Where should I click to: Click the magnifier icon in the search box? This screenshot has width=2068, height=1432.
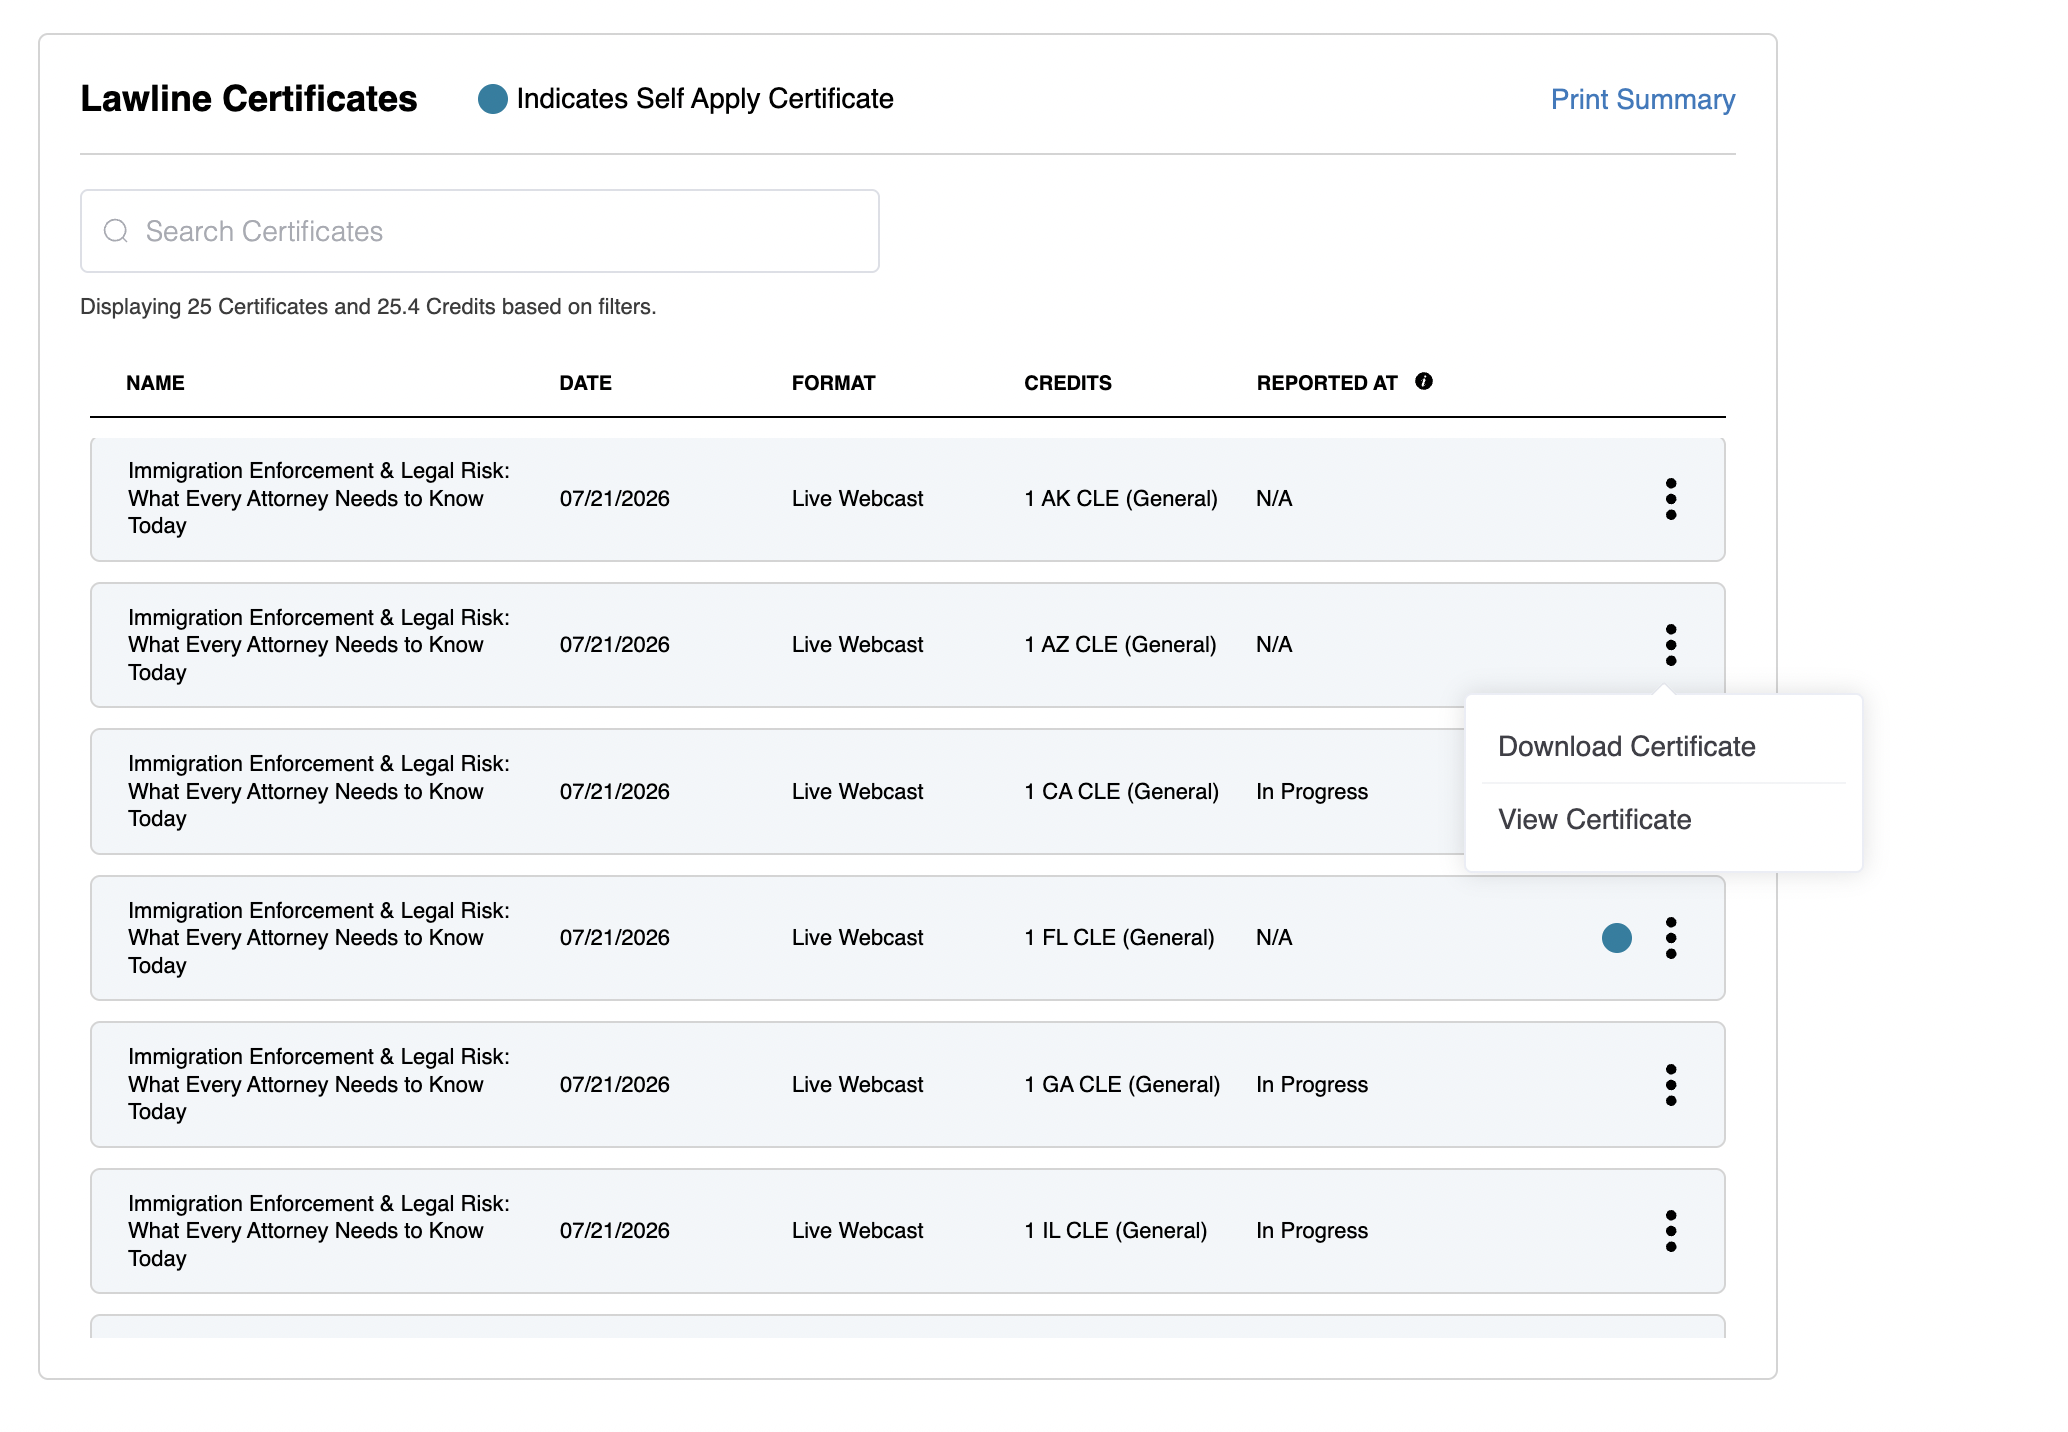(116, 231)
